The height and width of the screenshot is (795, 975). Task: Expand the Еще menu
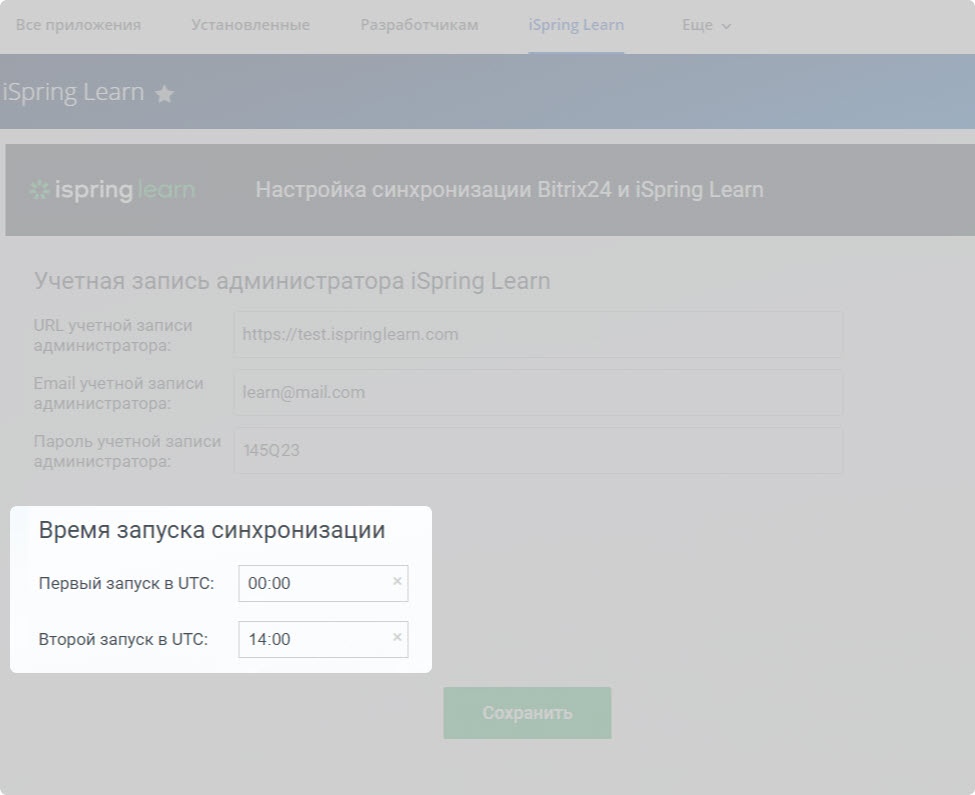(706, 25)
